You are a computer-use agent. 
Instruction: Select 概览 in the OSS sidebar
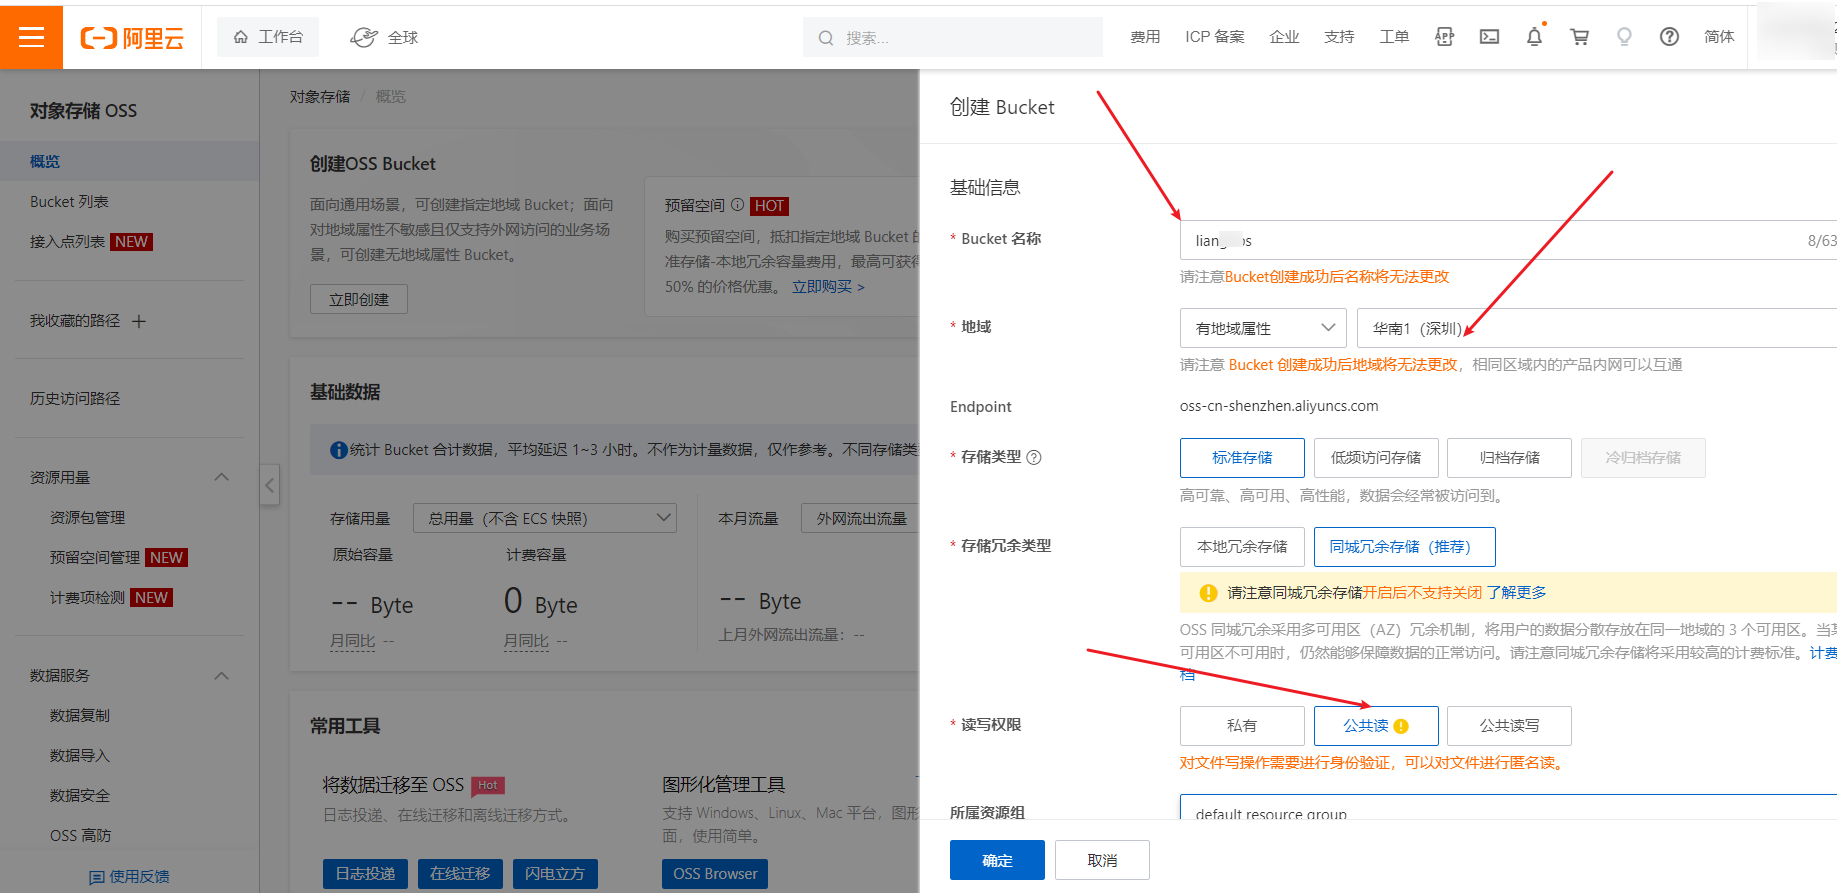(129, 161)
